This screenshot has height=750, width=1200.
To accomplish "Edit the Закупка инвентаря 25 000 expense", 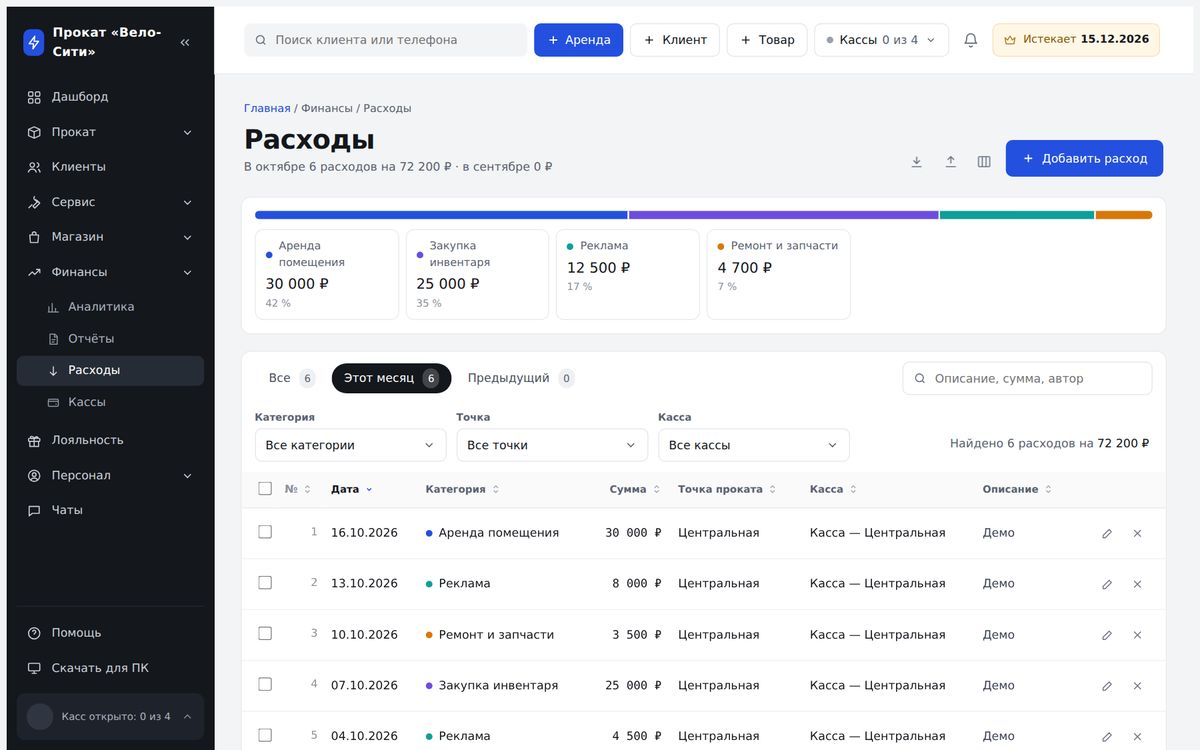I will [x=1107, y=686].
